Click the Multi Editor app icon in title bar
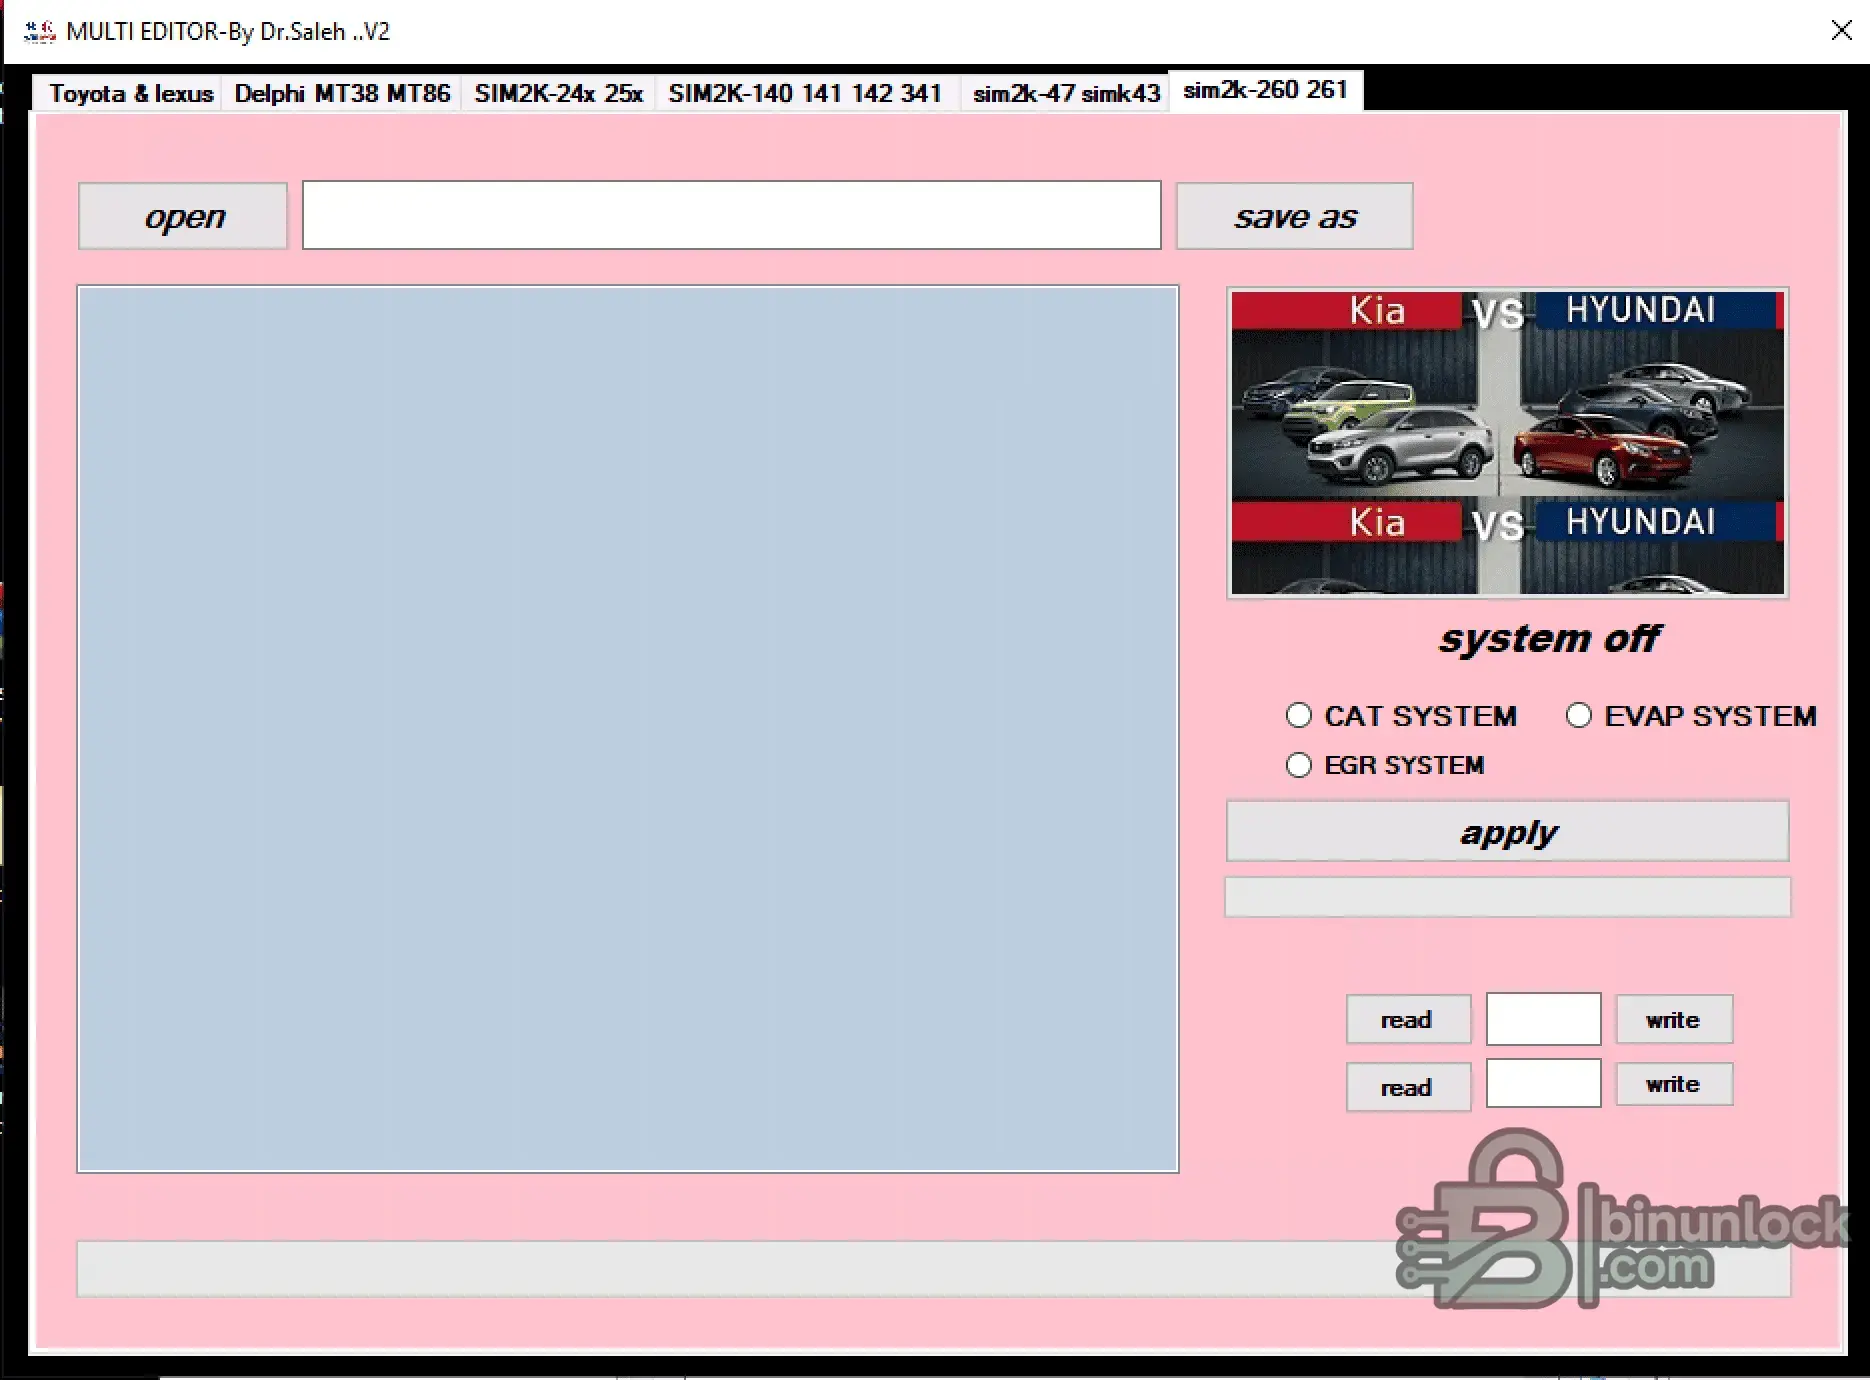 [39, 32]
